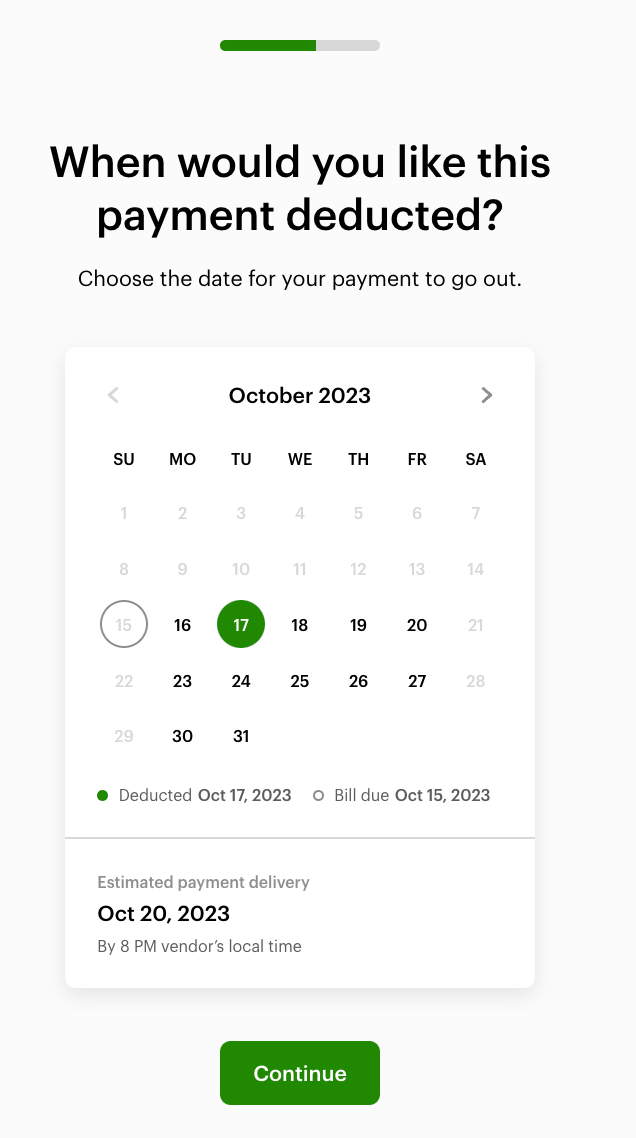Choose October 30 for the deduction

click(182, 736)
